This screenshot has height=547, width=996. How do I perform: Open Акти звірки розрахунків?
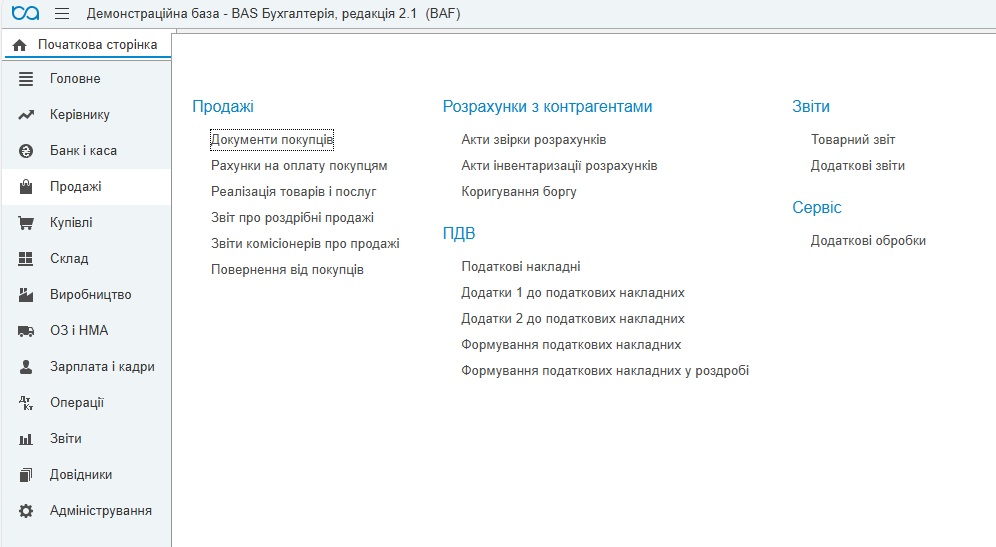533,140
